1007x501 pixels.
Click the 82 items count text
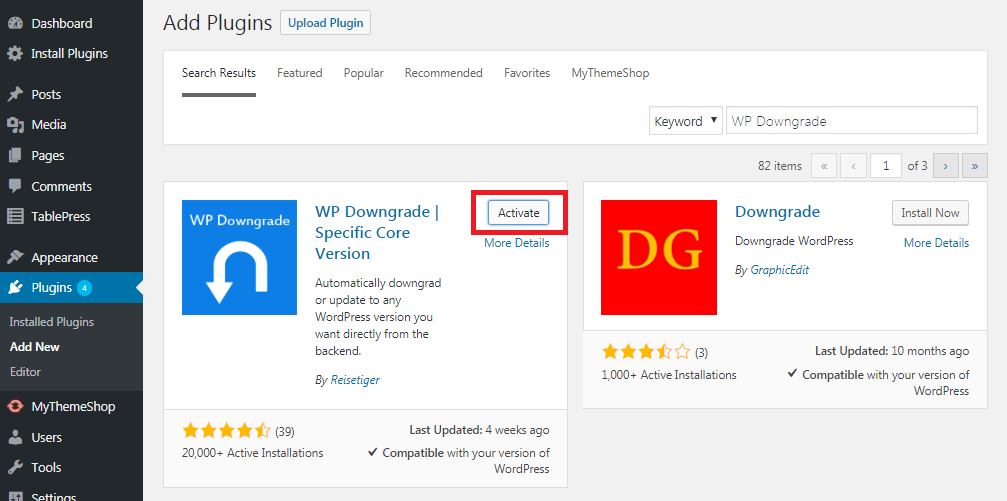coord(780,166)
